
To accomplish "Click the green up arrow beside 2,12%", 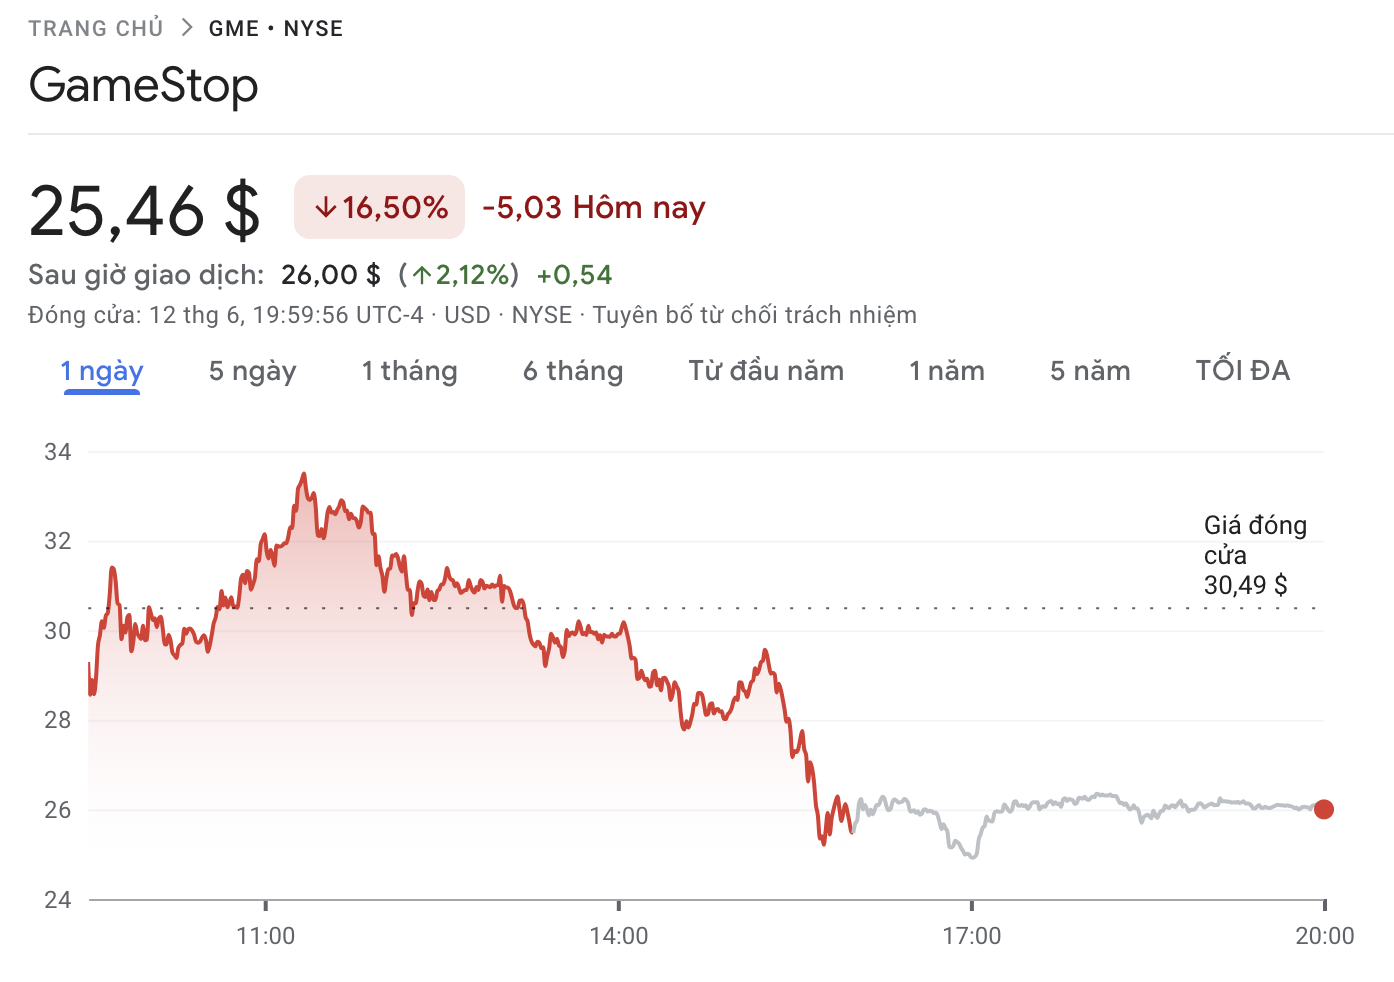I will pyautogui.click(x=422, y=275).
